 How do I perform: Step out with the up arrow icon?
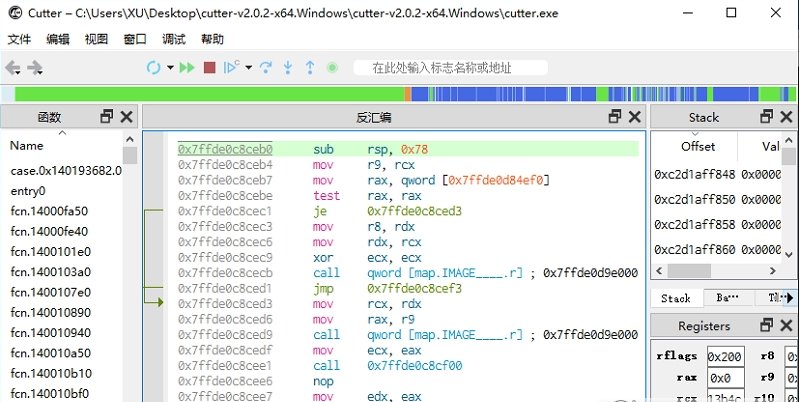click(x=310, y=67)
